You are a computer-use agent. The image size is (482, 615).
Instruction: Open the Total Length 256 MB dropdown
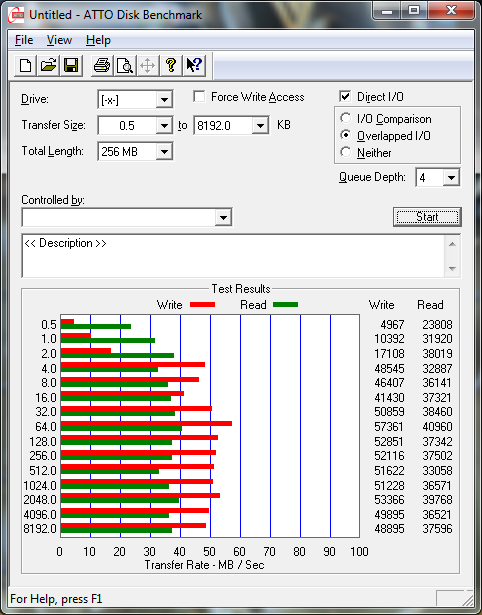[164, 152]
